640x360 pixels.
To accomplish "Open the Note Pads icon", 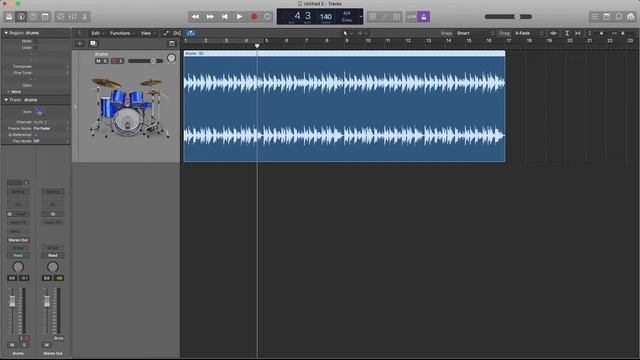I will click(607, 17).
